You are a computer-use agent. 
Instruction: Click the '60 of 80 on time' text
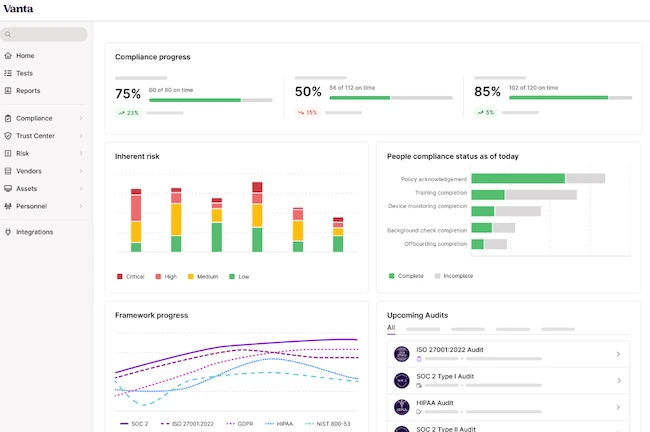(171, 90)
